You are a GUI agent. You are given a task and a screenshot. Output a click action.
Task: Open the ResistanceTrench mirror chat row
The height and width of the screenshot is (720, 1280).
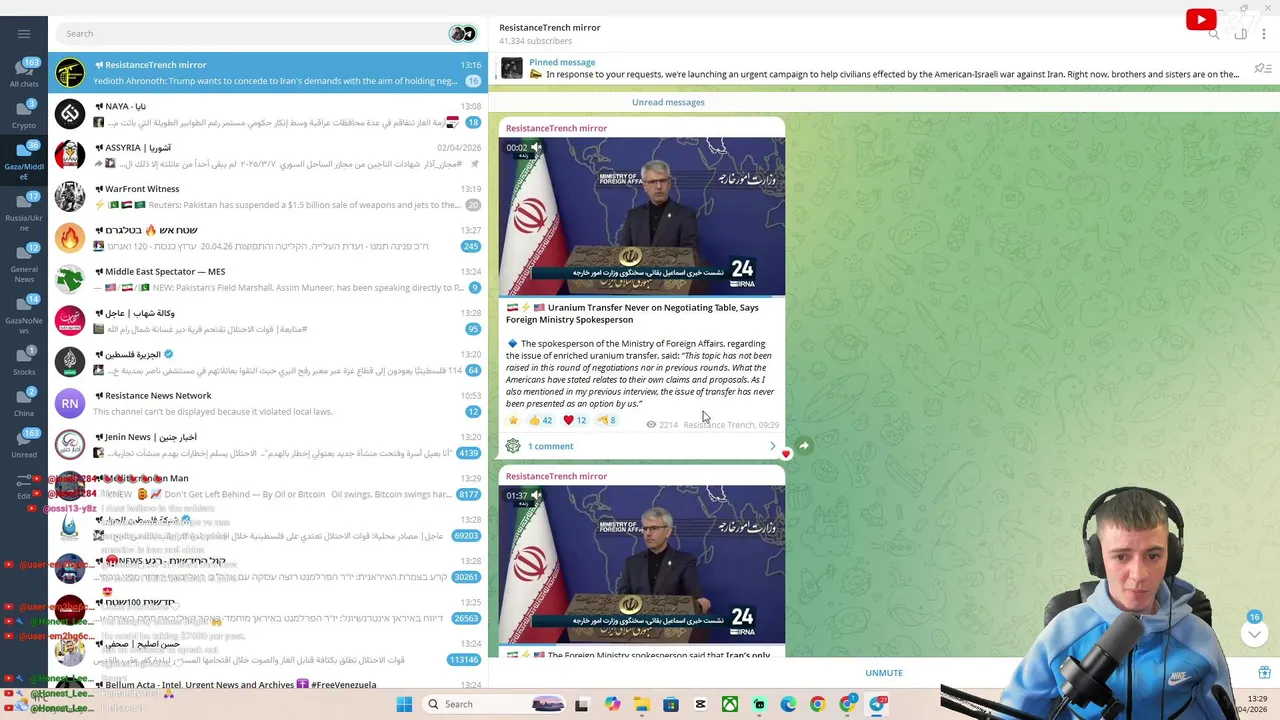click(x=268, y=73)
